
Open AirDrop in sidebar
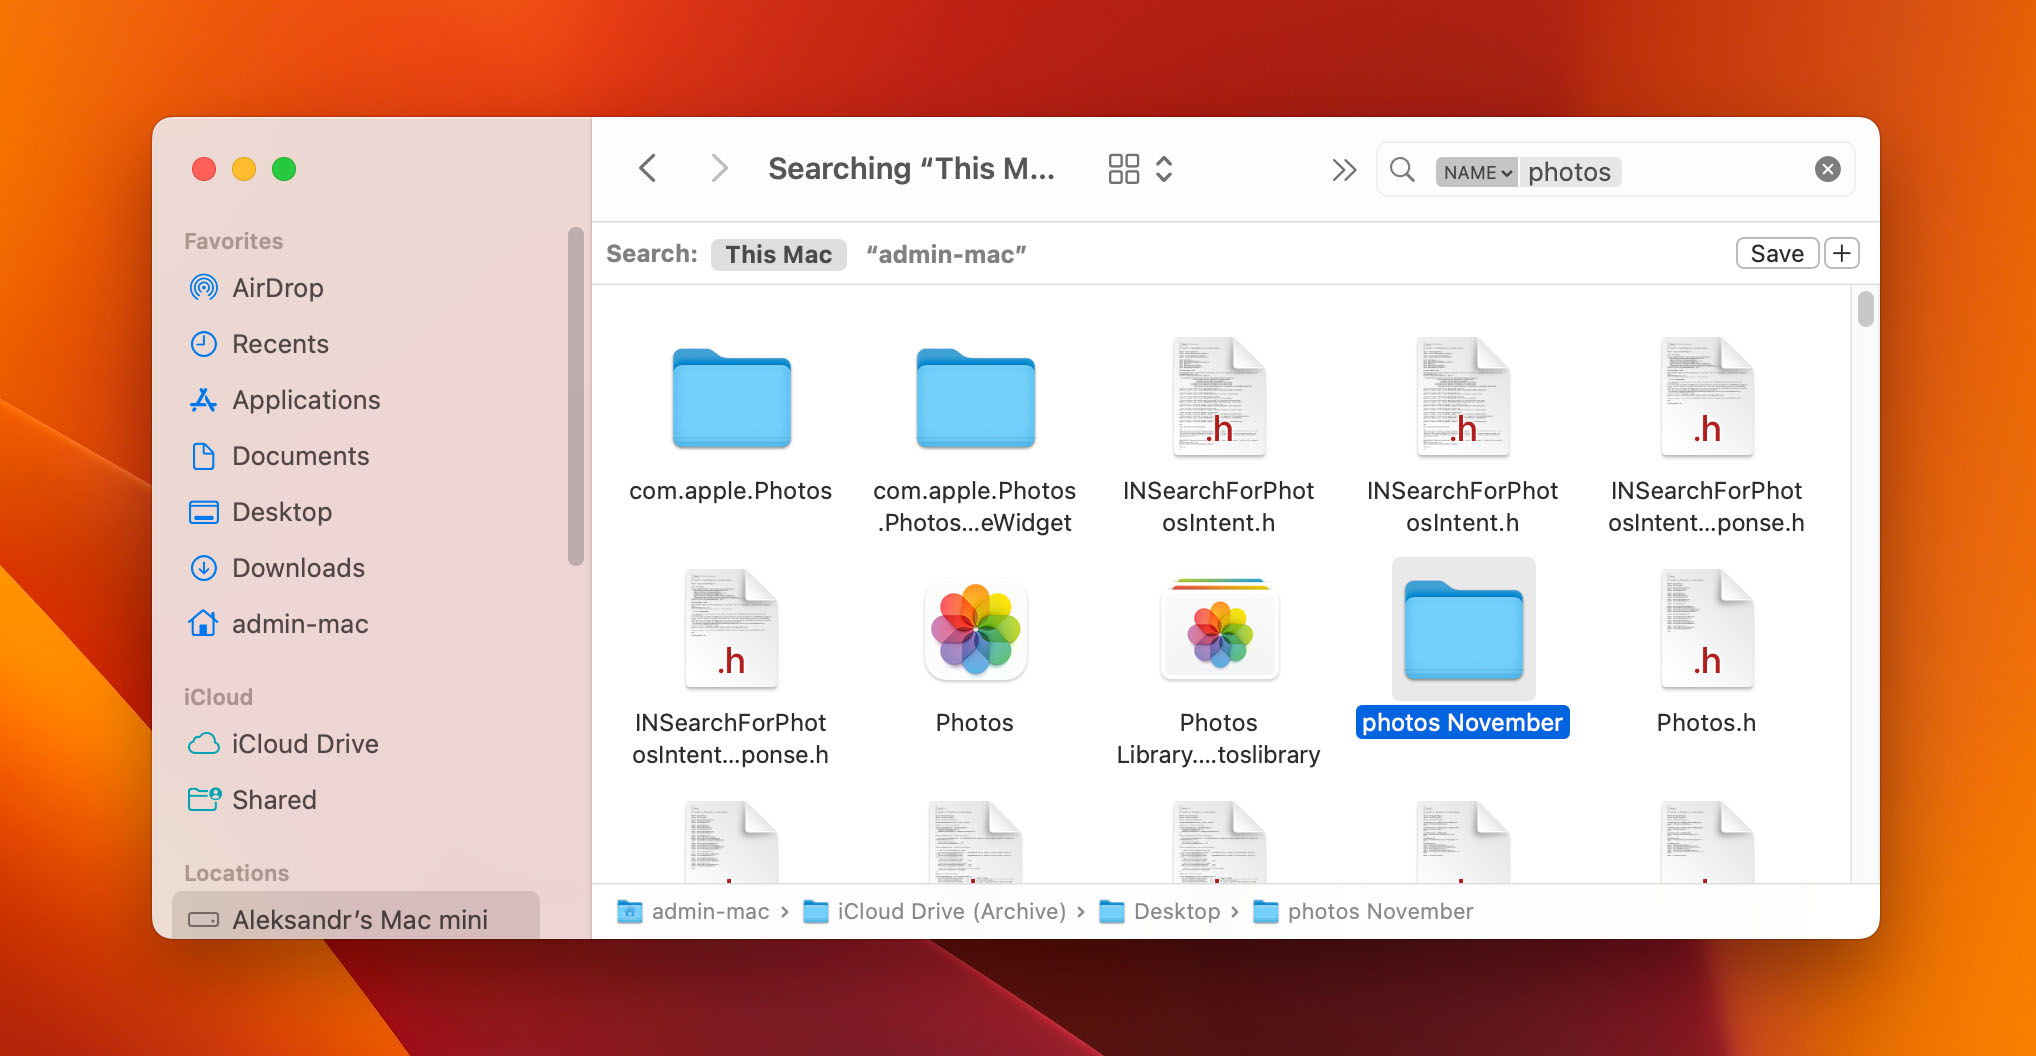pos(276,288)
